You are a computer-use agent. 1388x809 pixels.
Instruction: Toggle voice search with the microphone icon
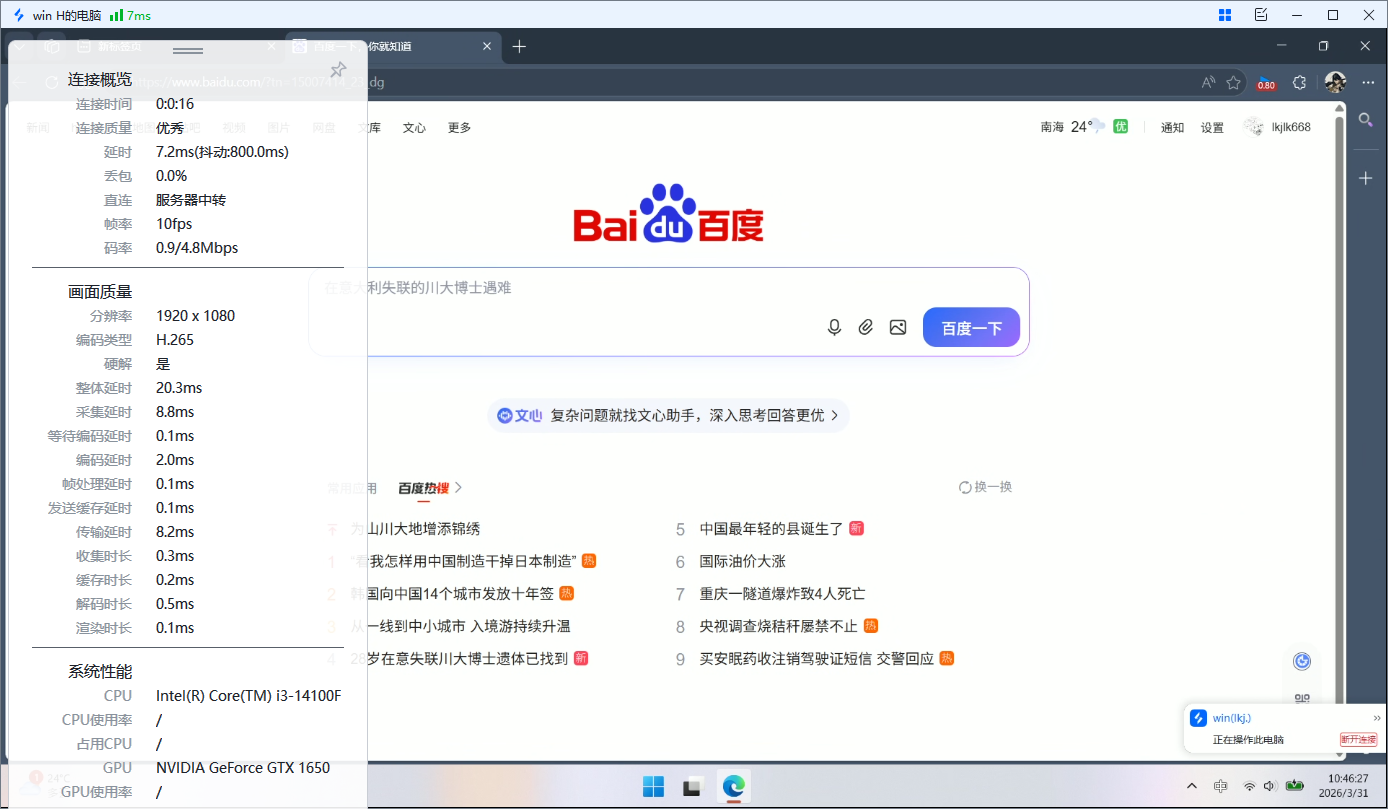(x=834, y=327)
